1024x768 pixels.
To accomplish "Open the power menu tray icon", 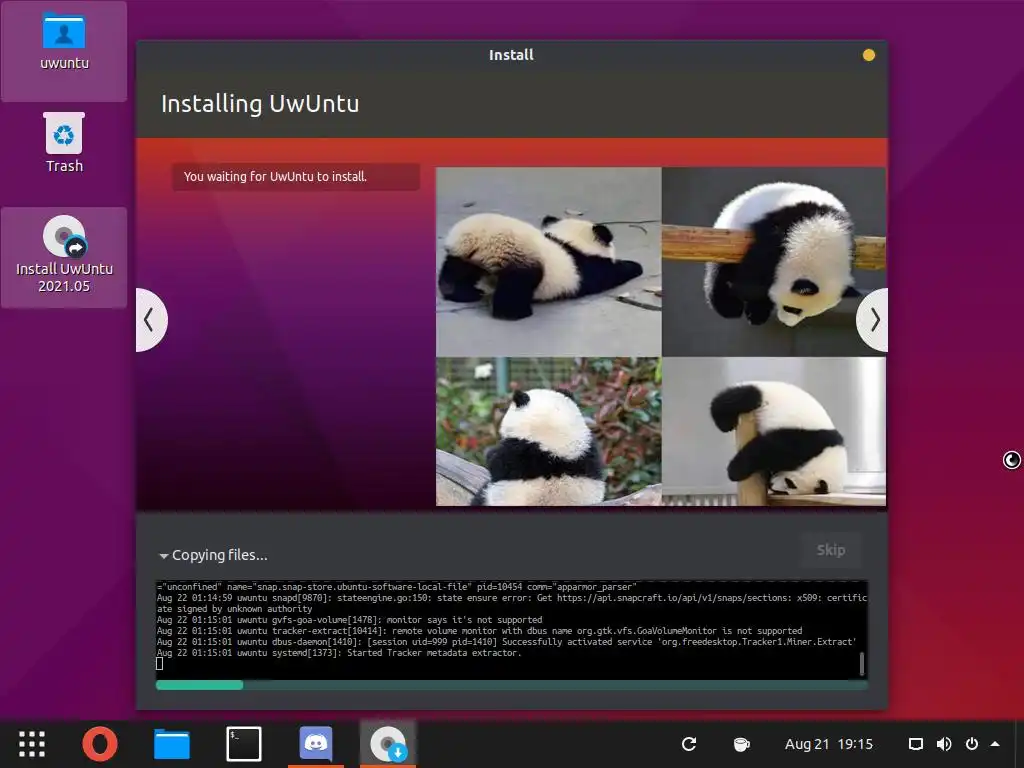I will (x=972, y=744).
